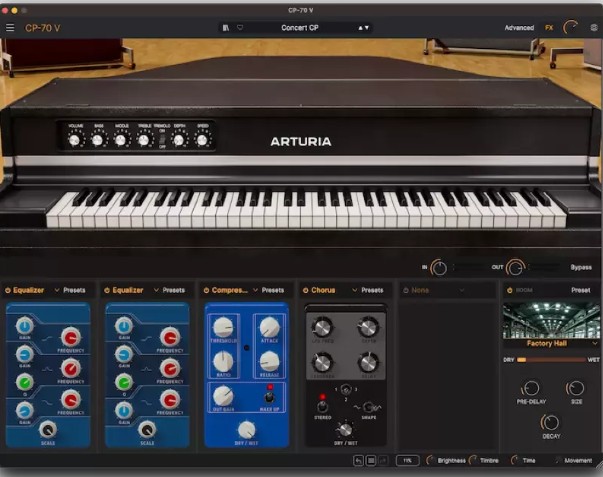Image resolution: width=603 pixels, height=477 pixels.
Task: Toggle power for the Chorus slot
Action: click(305, 290)
